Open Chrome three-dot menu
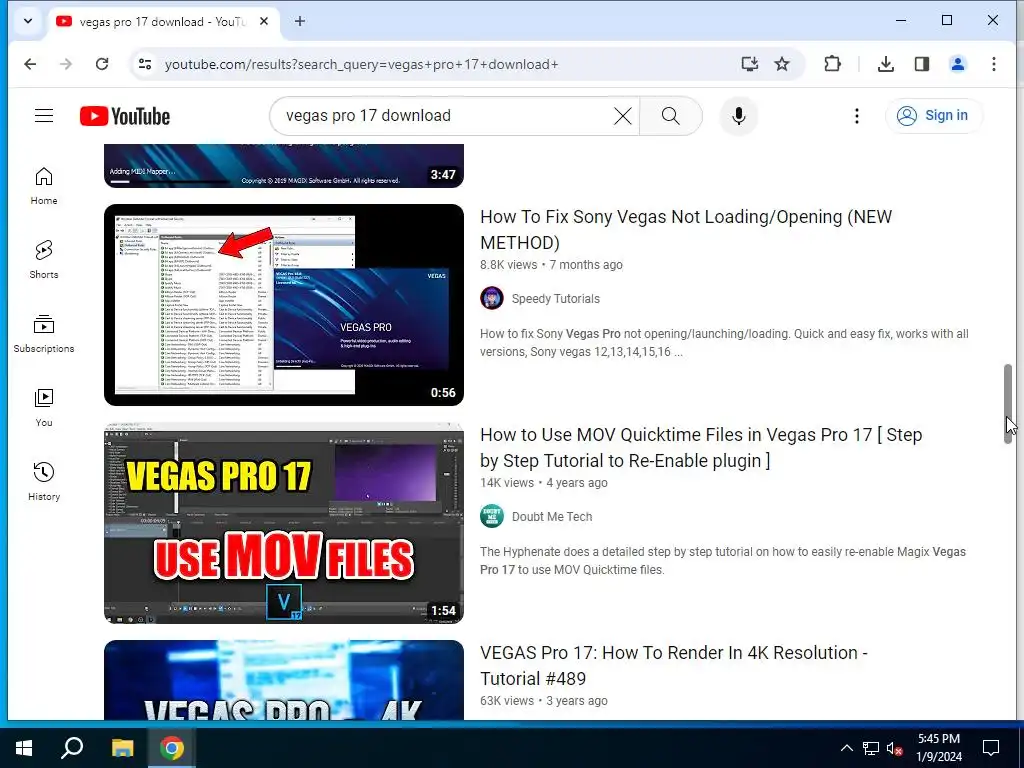The image size is (1024, 768). pos(993,64)
